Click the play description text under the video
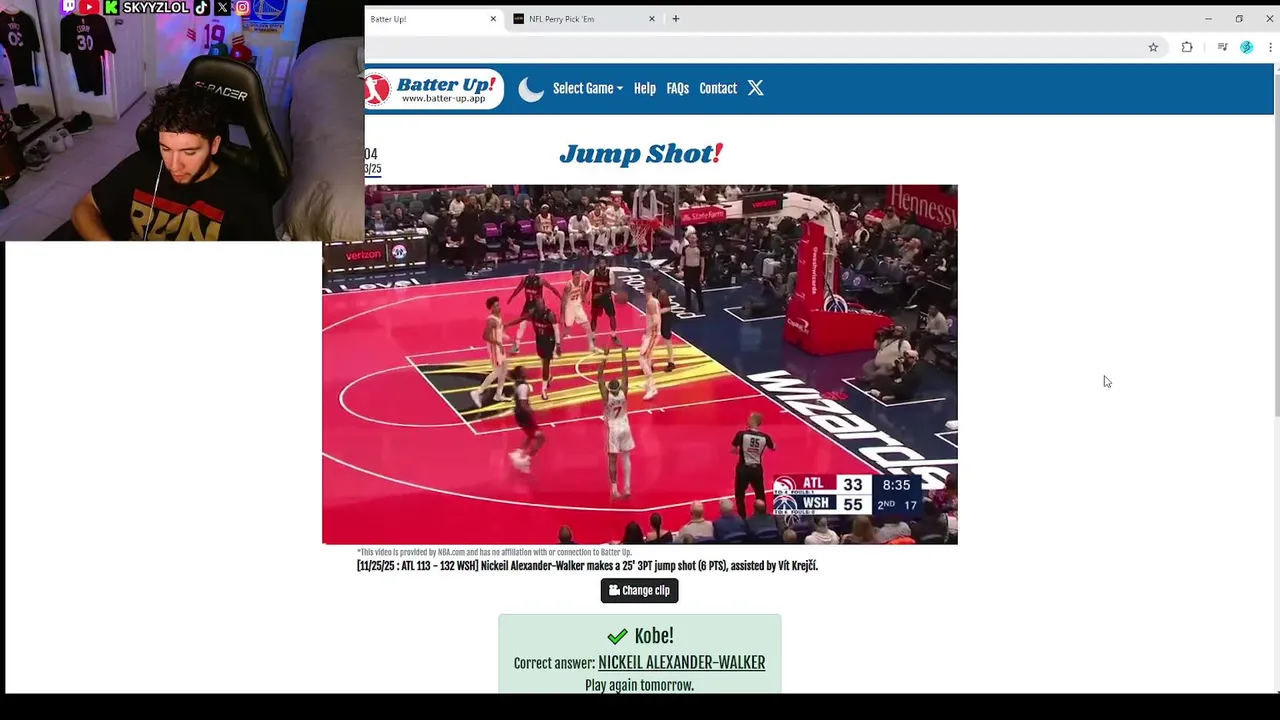Viewport: 1280px width, 720px height. coord(587,566)
